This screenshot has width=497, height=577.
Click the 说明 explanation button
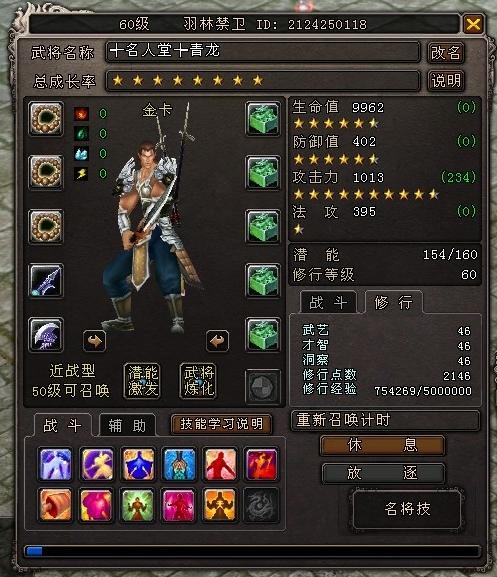click(446, 81)
